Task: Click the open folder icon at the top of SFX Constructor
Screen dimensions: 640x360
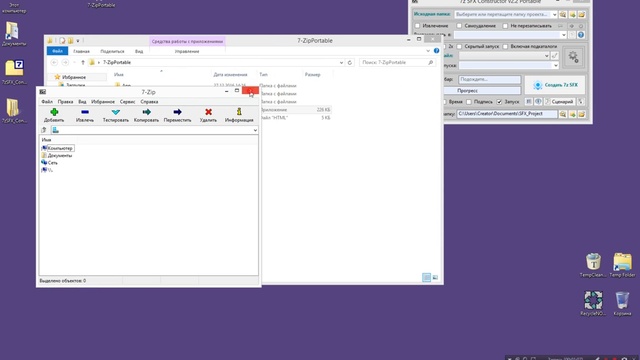Action: pos(582,15)
